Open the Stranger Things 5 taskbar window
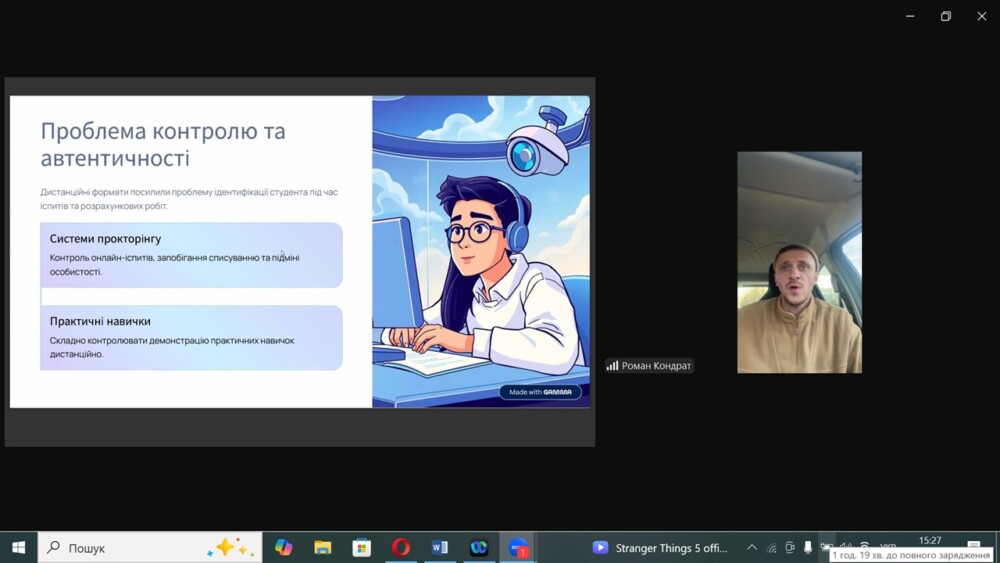Viewport: 1000px width, 563px height. tap(660, 547)
